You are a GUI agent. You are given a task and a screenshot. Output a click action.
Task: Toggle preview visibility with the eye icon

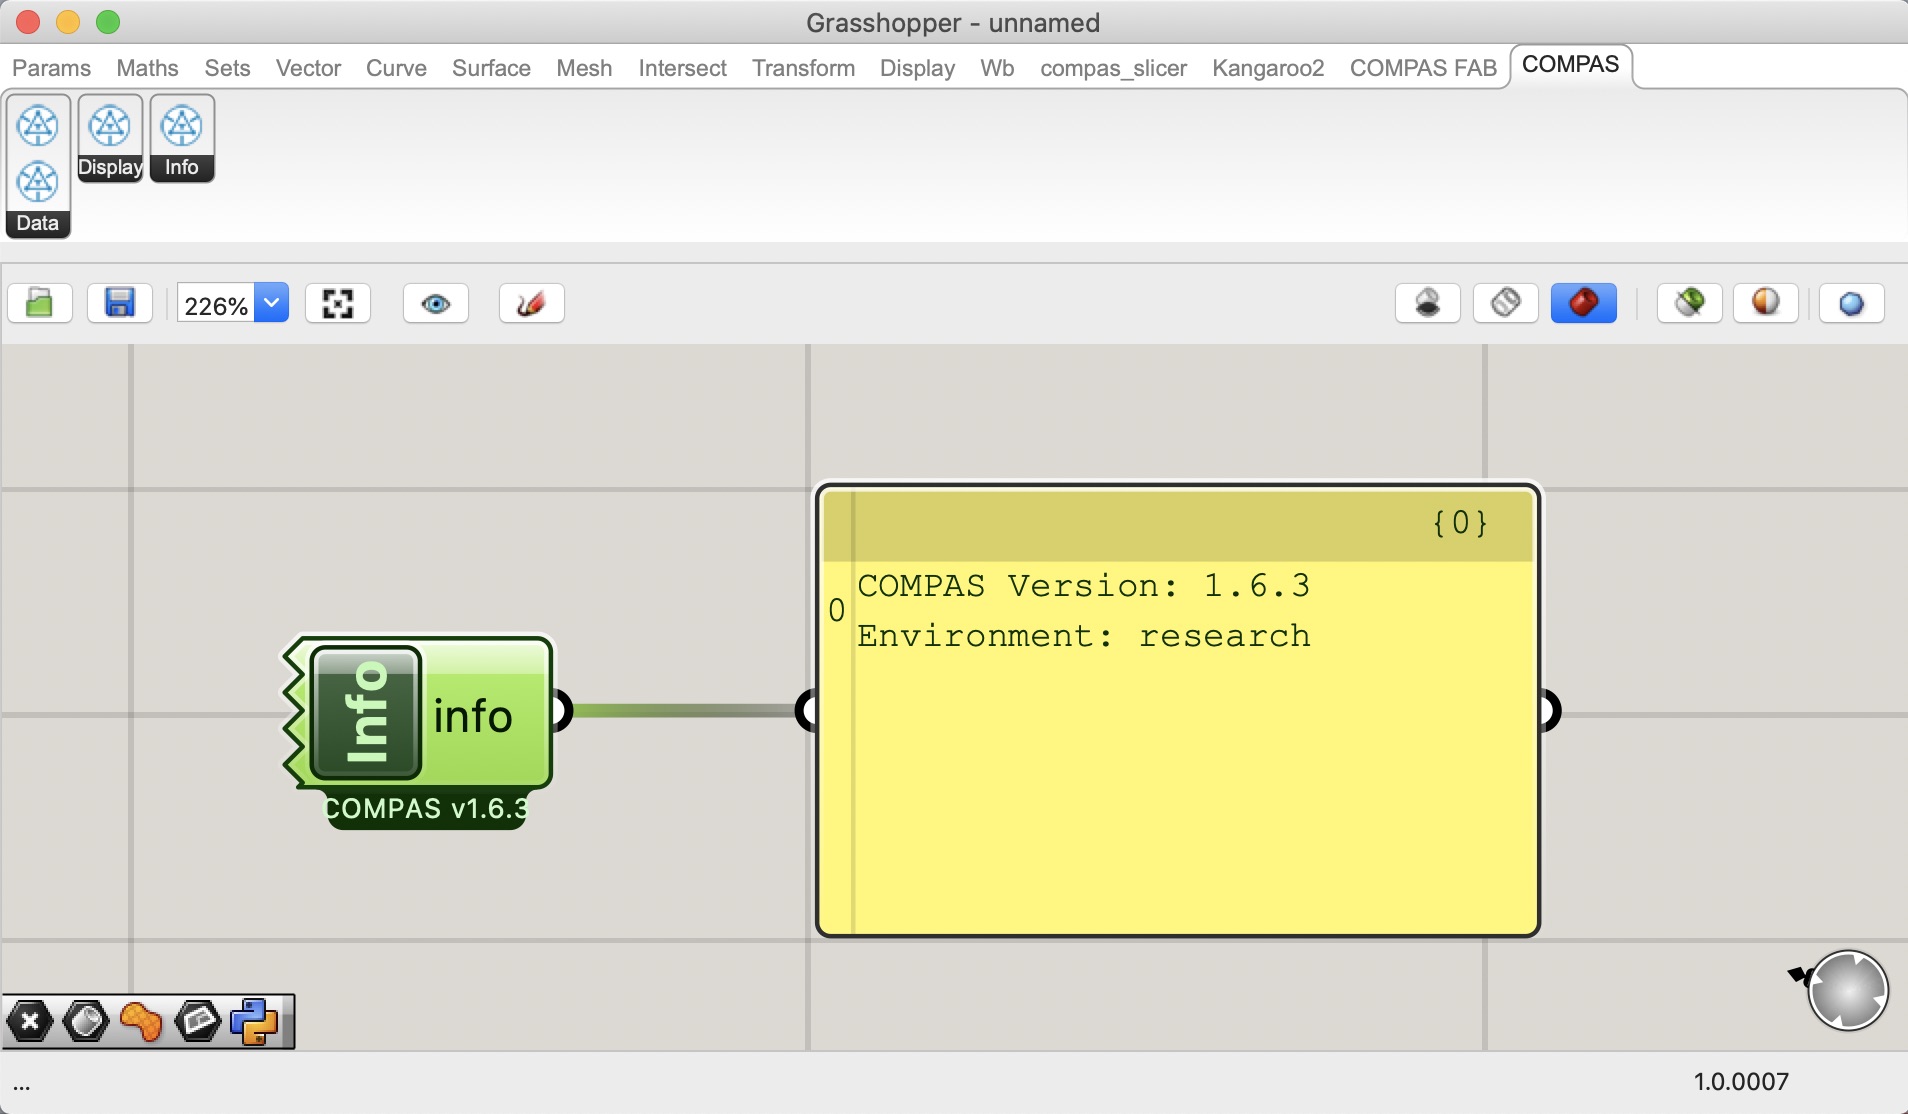click(435, 303)
